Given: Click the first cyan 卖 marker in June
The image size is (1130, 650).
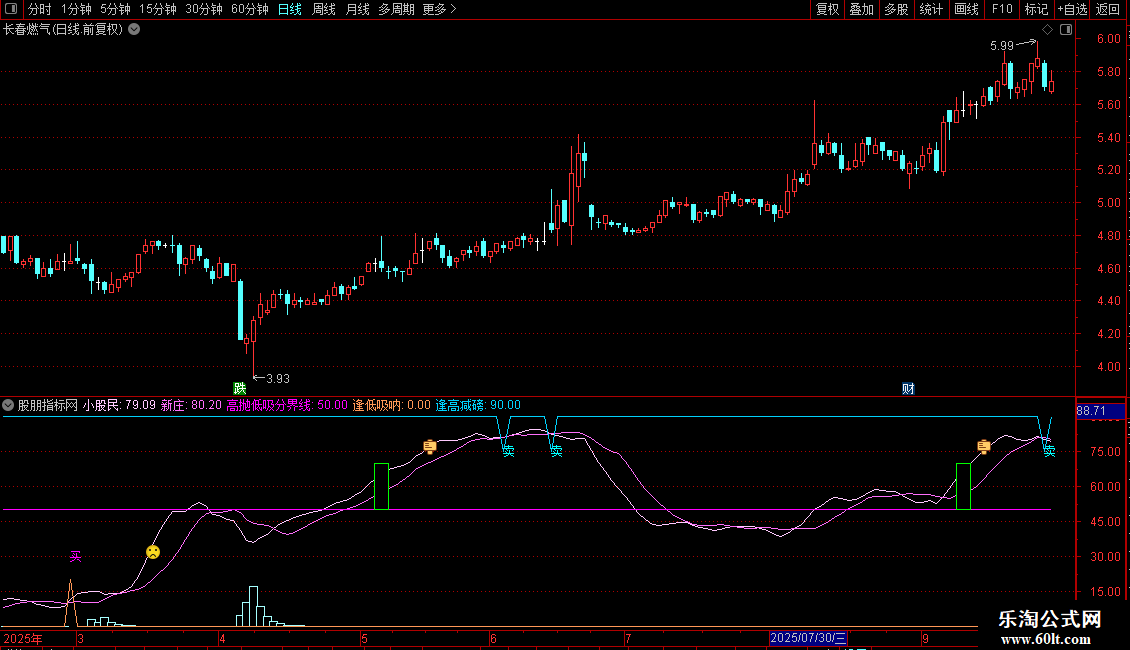Looking at the screenshot, I should coord(509,451).
